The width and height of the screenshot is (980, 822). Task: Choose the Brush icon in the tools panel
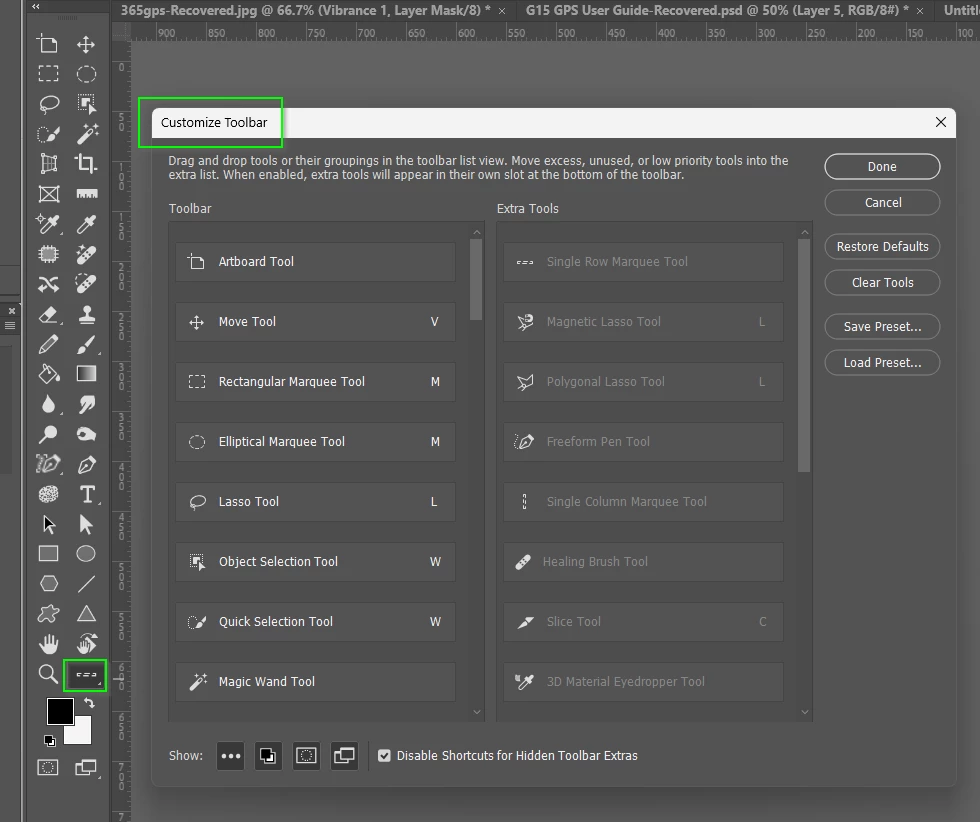click(87, 344)
